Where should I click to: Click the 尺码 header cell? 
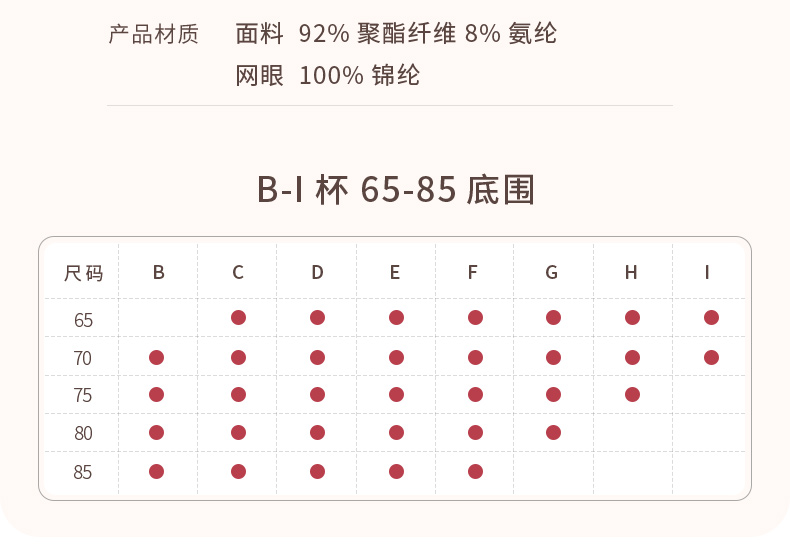coord(83,273)
